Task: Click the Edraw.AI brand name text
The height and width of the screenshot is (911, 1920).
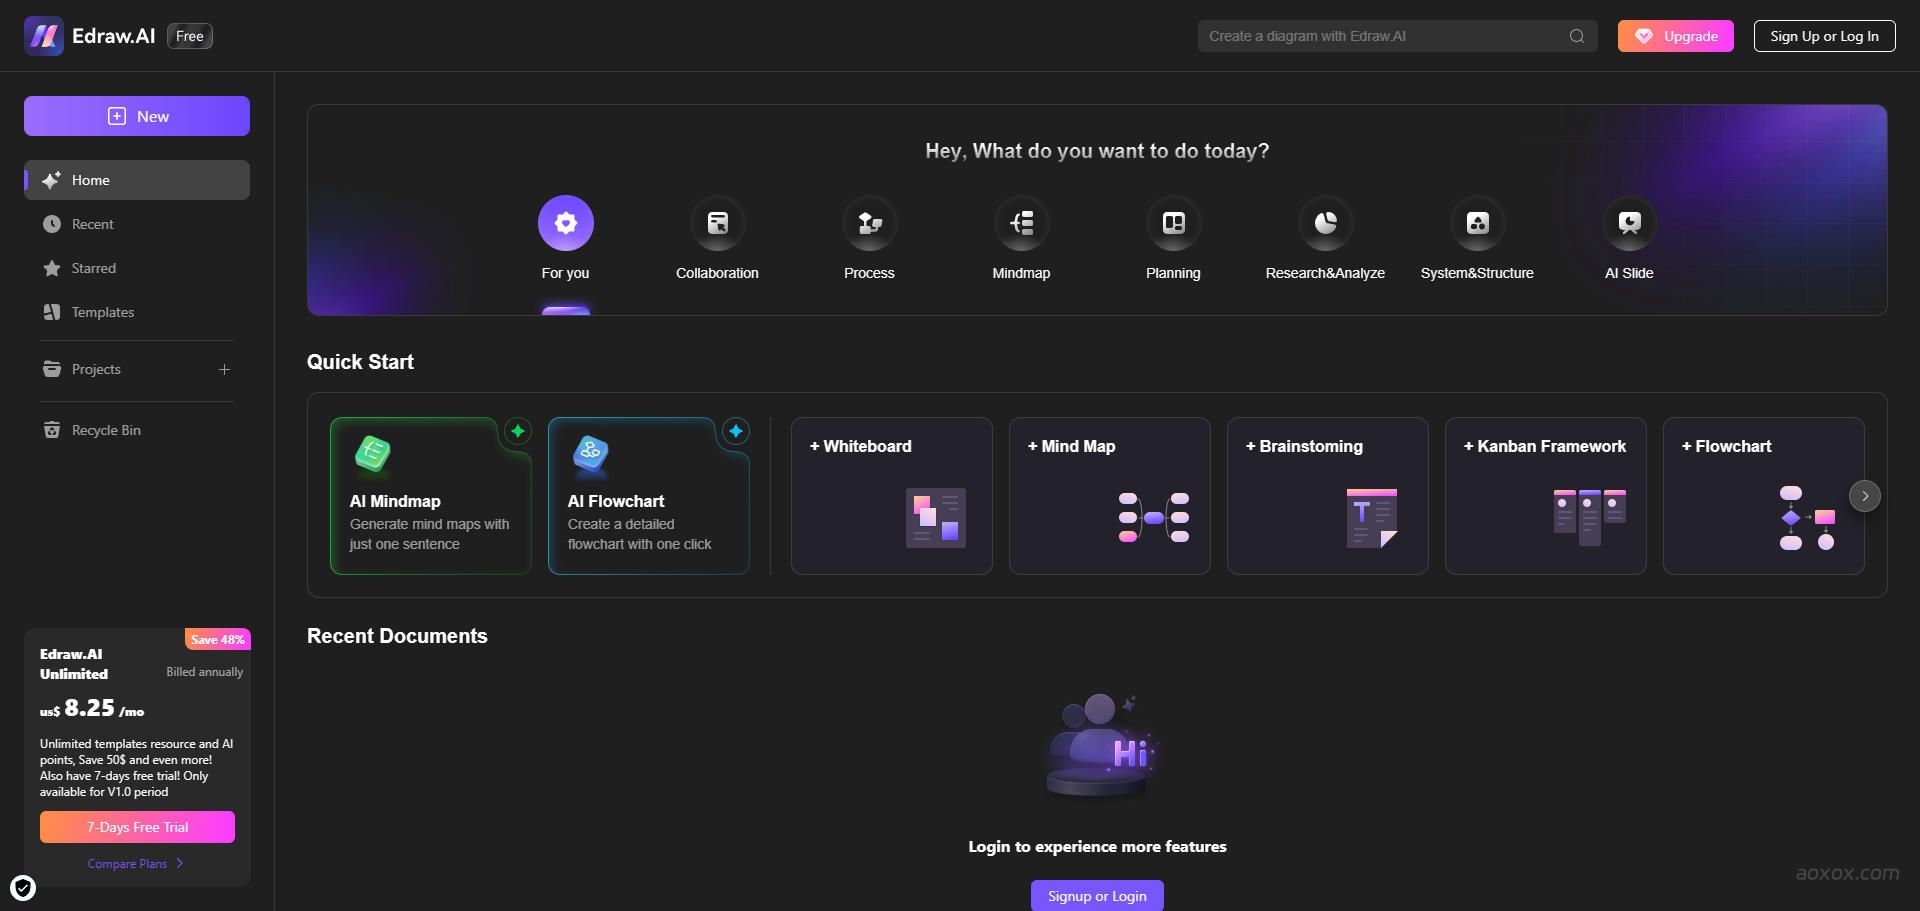Action: [x=114, y=36]
